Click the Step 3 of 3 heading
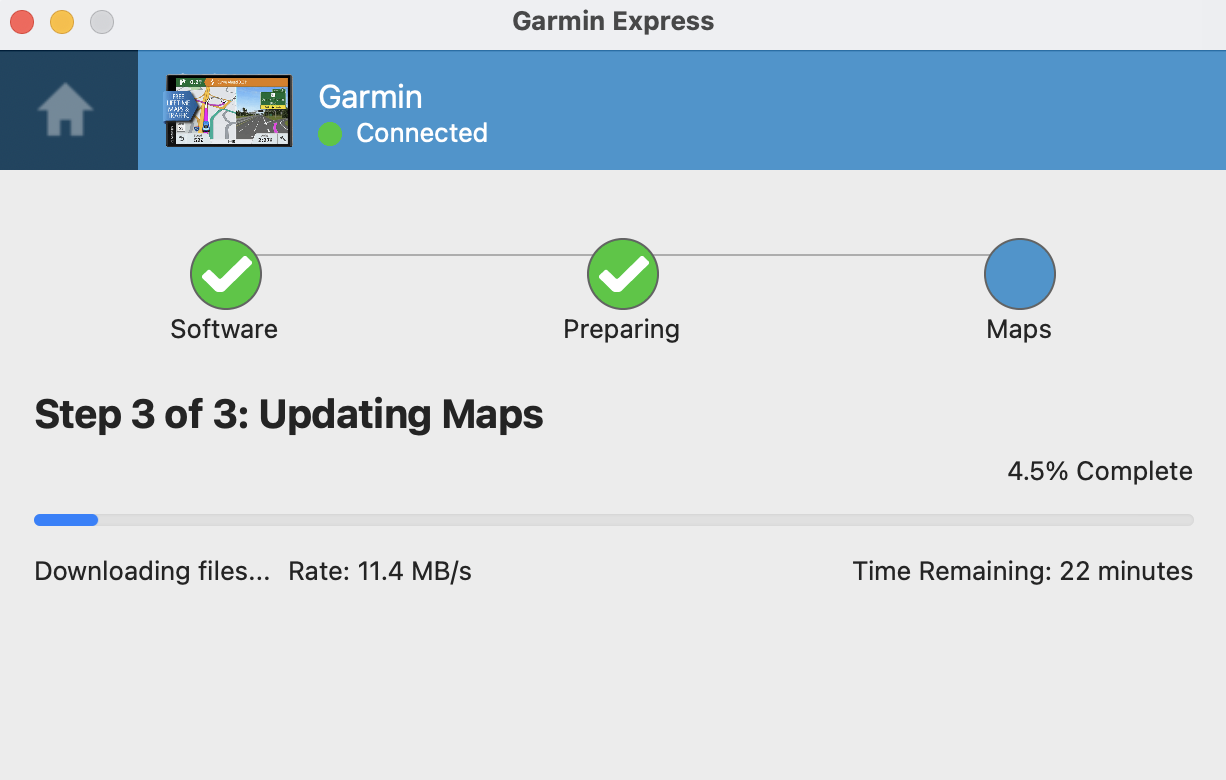Image resolution: width=1226 pixels, height=780 pixels. click(289, 414)
